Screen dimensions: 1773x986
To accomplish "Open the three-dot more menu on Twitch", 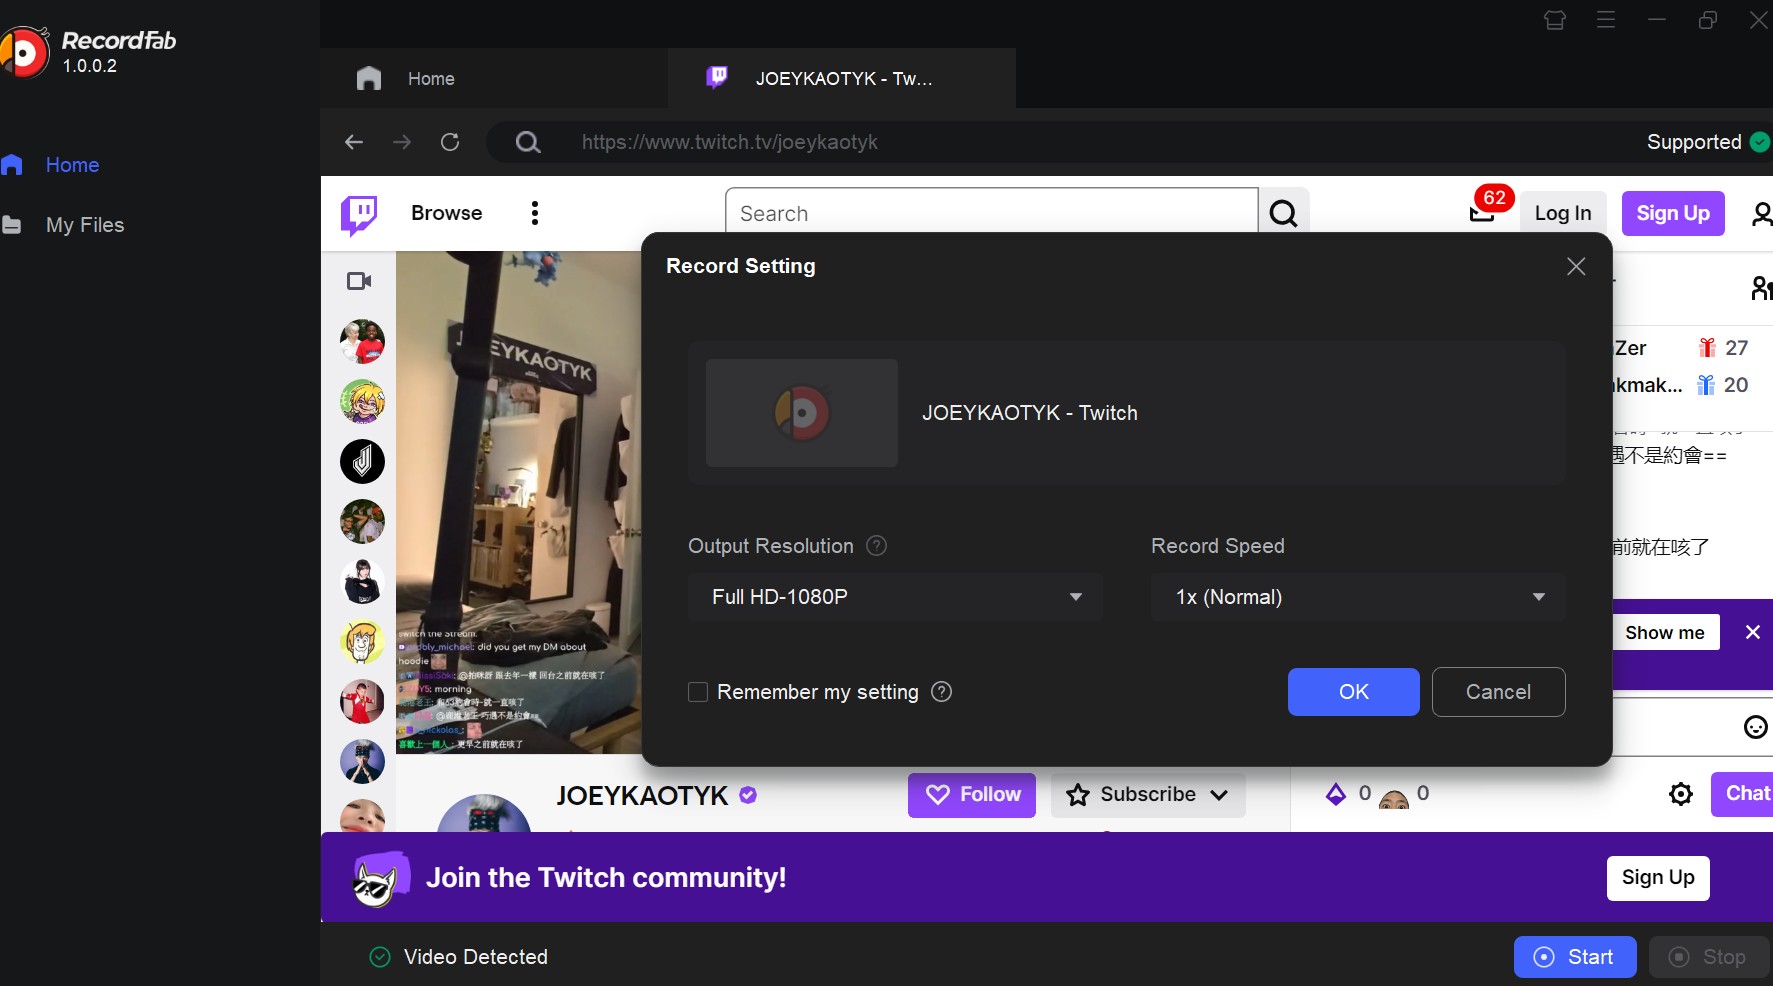I will click(535, 213).
